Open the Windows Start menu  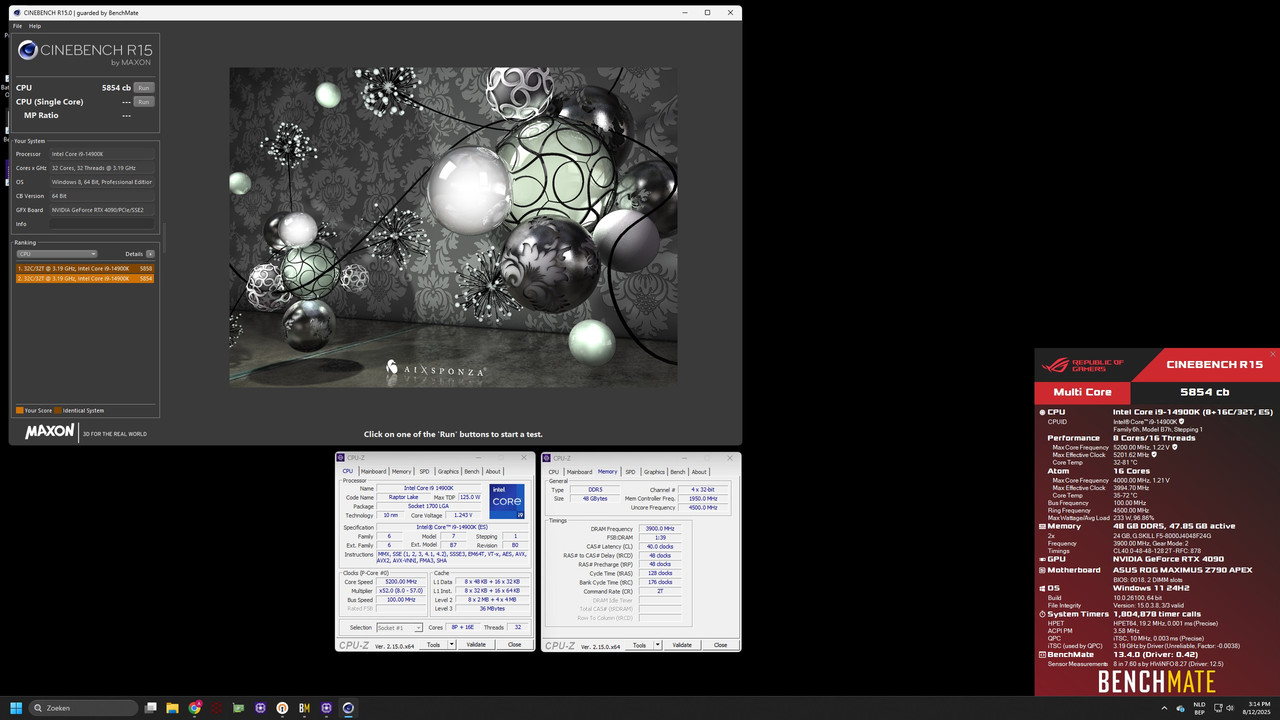(x=16, y=708)
